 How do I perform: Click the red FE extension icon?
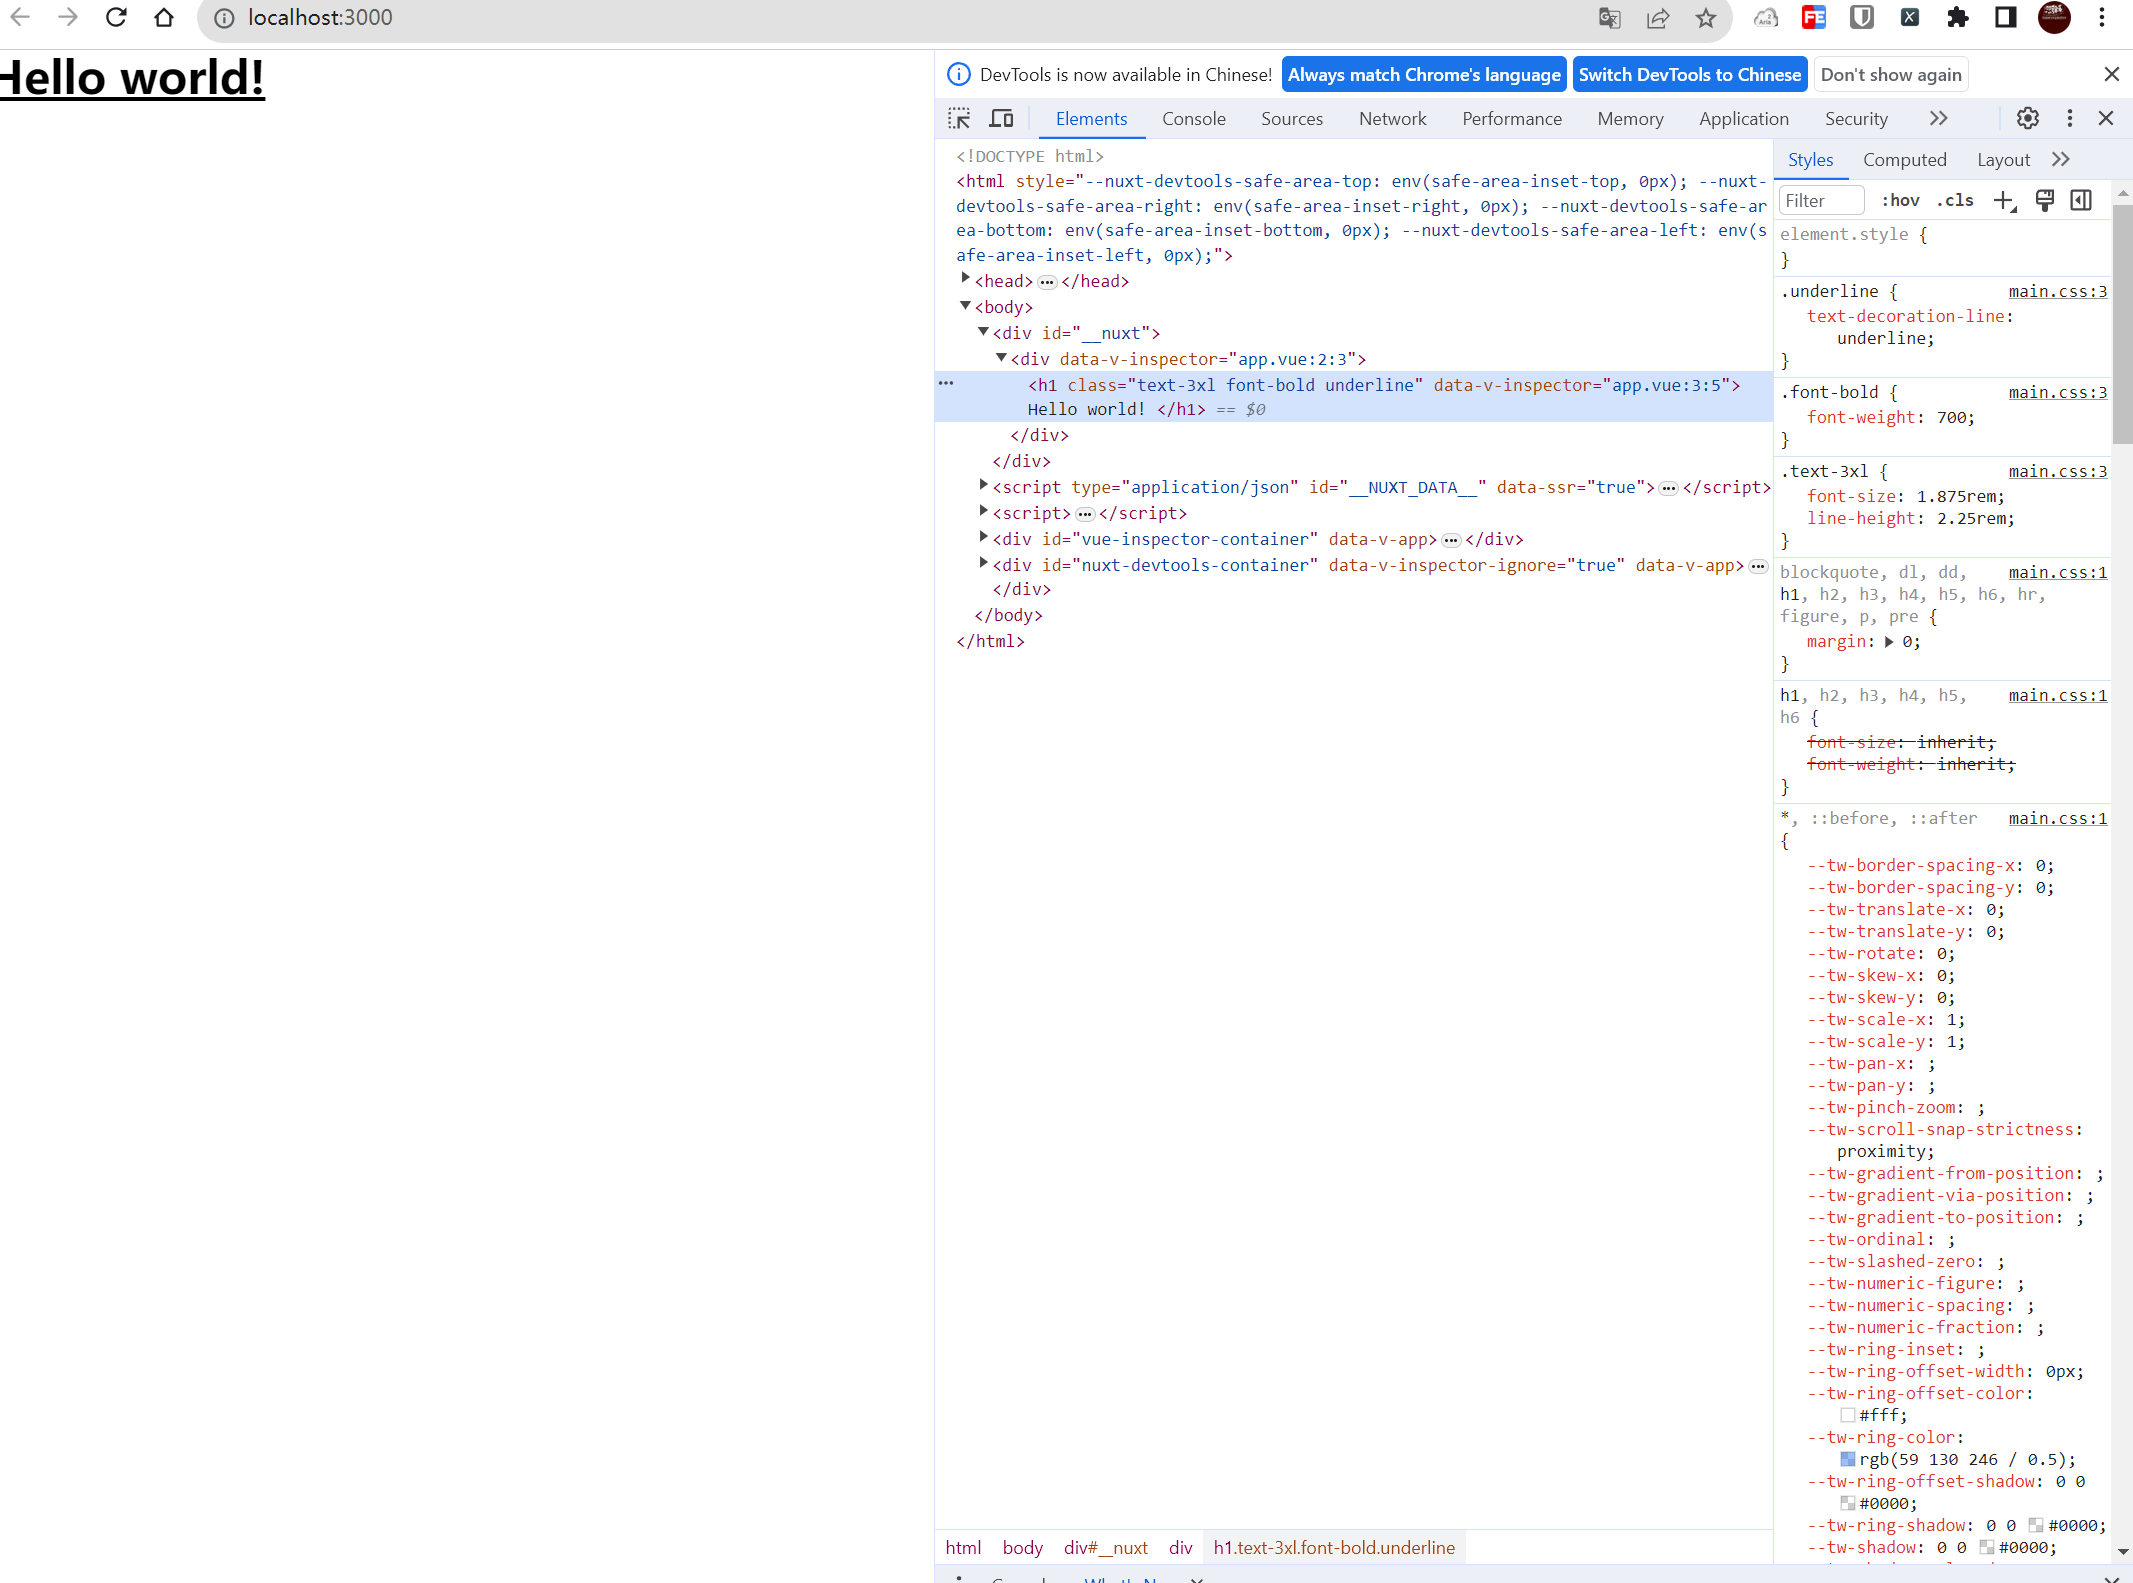[1813, 17]
